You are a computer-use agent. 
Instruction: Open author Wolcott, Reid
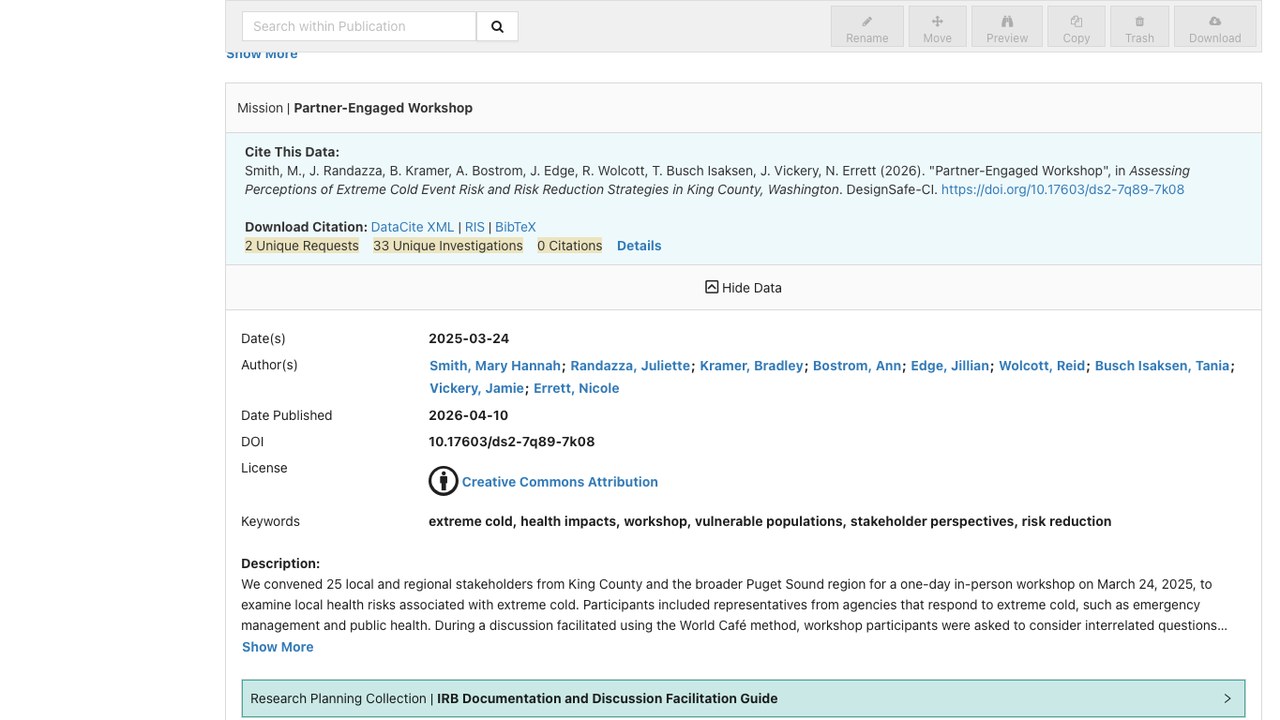(1042, 366)
